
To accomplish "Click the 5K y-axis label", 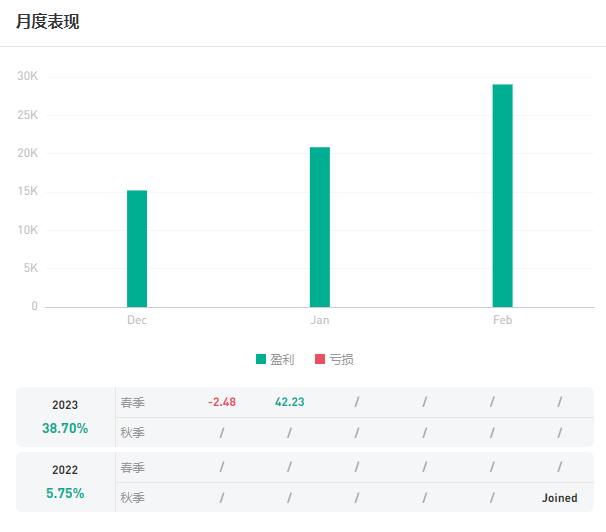I will [31, 268].
